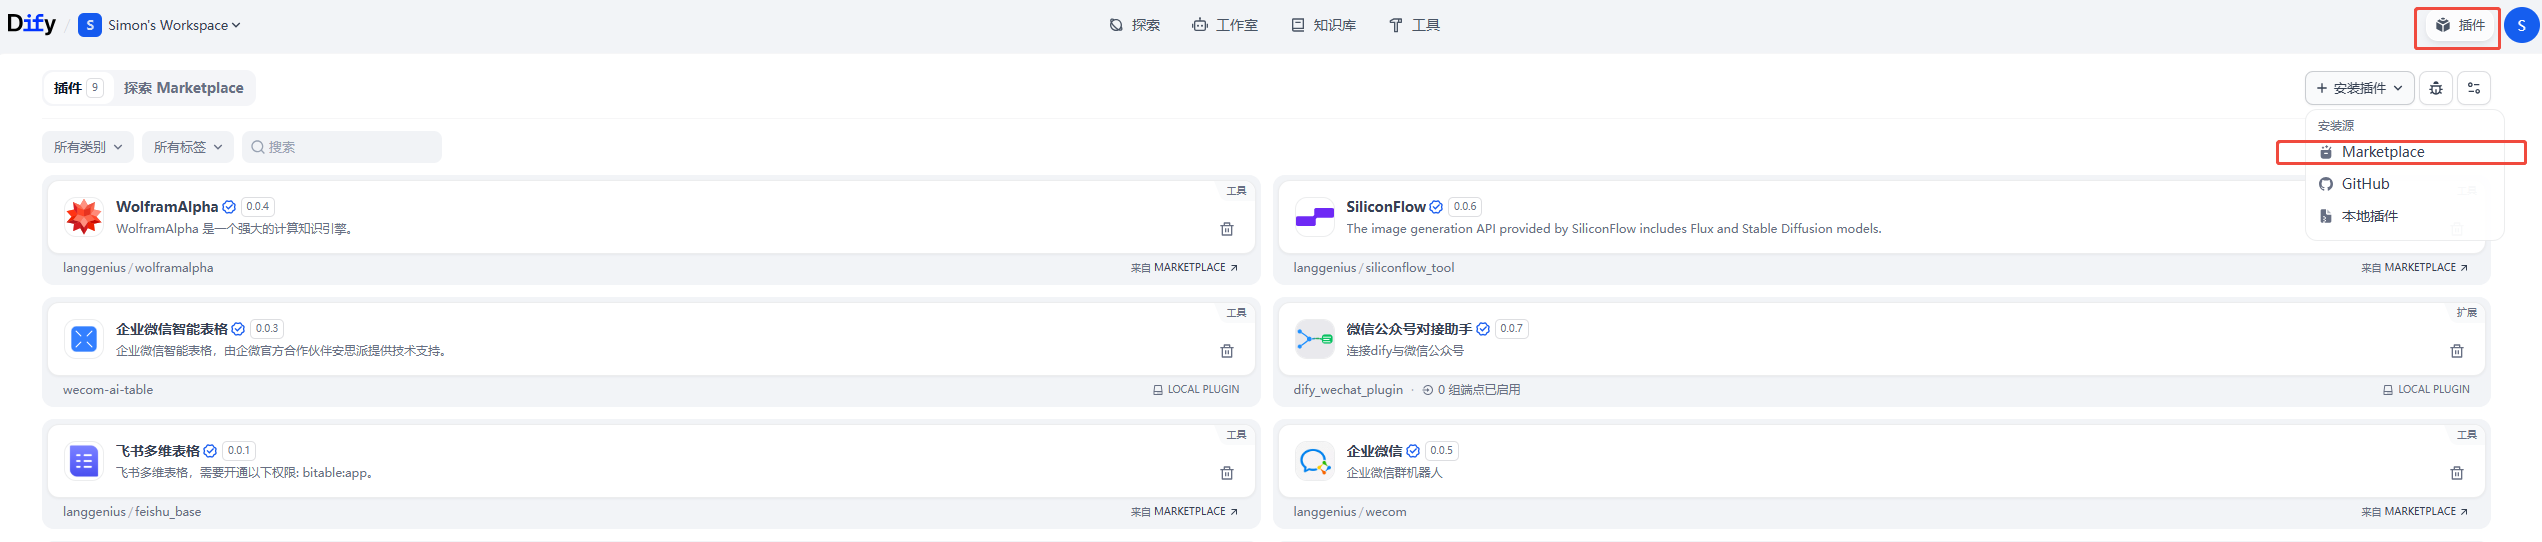Screen dimensions: 2542x542
Task: Expand the 所有标签 tags filter
Action: [188, 147]
